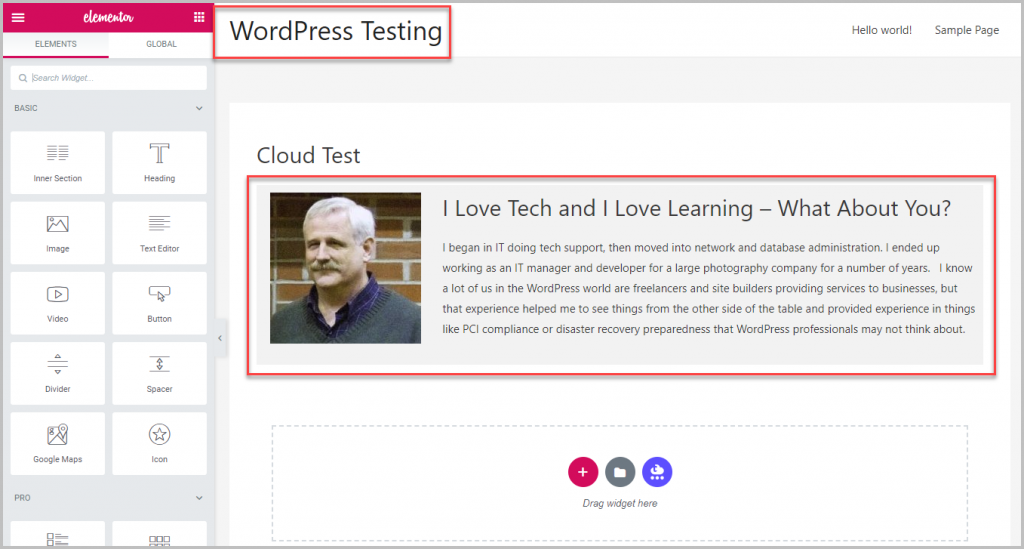Click the purple cloud templates button
Image resolution: width=1024 pixels, height=549 pixels.
[657, 472]
